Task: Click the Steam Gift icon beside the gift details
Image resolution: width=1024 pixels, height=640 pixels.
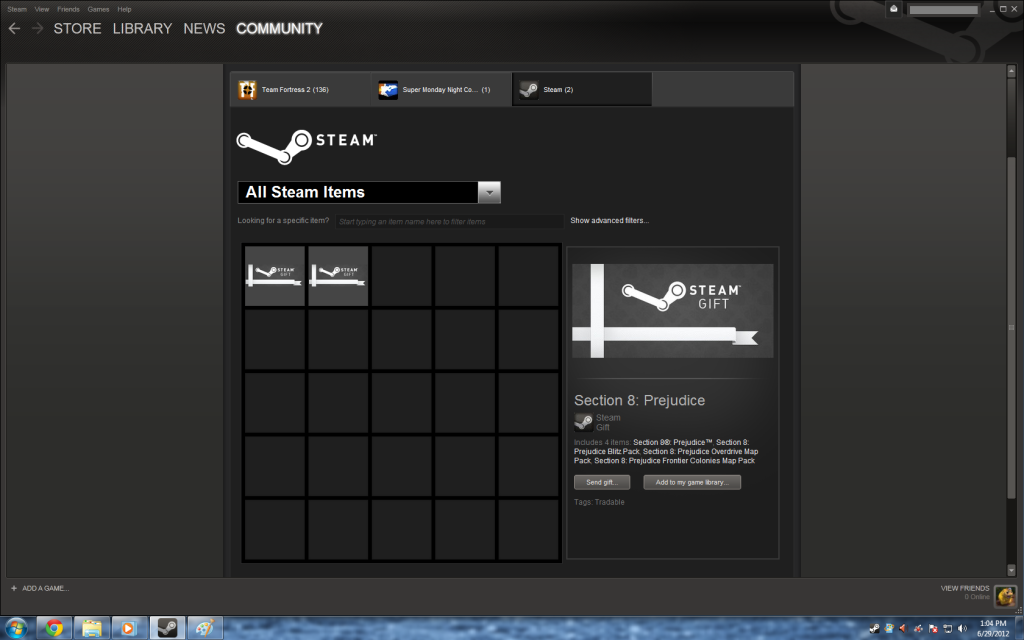Action: tap(583, 420)
